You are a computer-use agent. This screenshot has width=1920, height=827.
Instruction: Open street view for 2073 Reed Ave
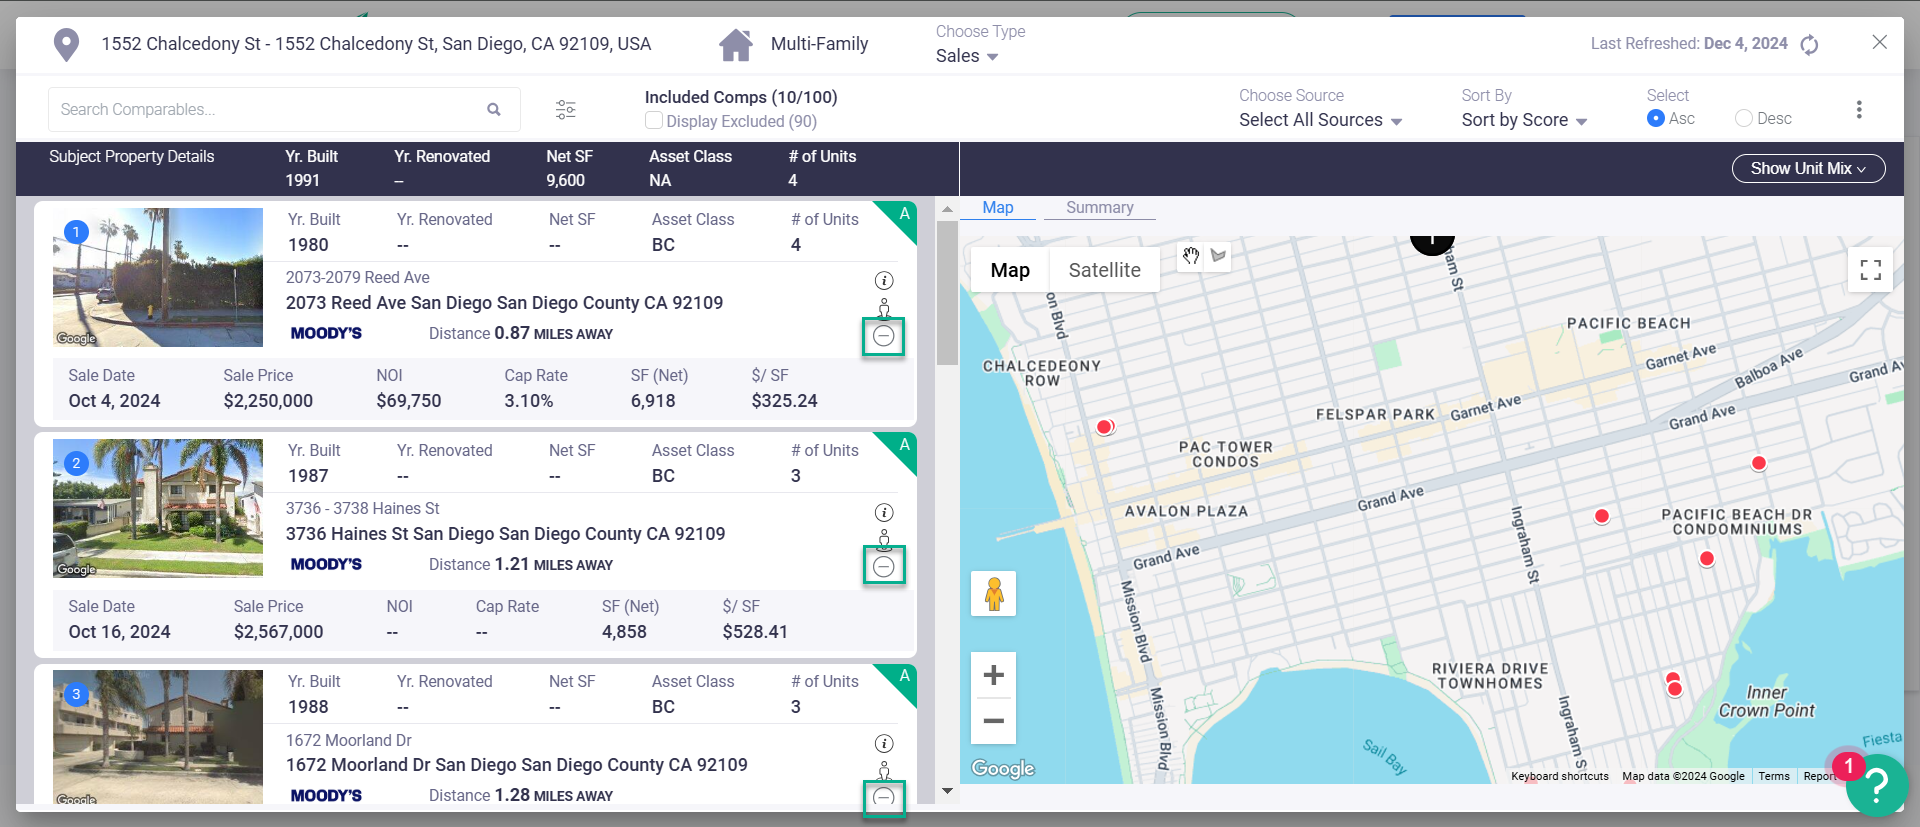click(x=884, y=308)
